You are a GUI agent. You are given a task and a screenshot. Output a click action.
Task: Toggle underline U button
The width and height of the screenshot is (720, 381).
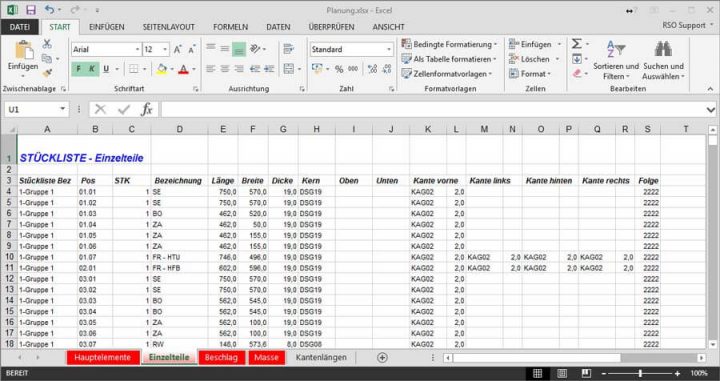coord(106,69)
